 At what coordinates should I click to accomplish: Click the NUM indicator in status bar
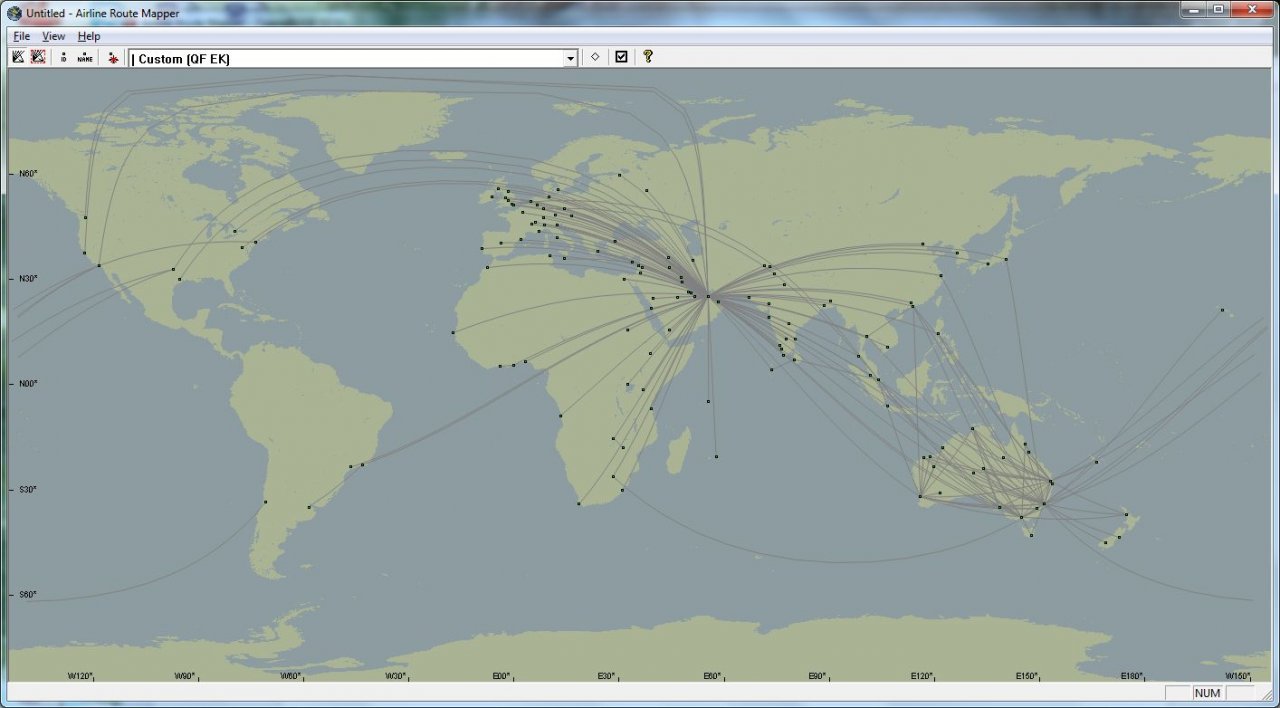1207,693
